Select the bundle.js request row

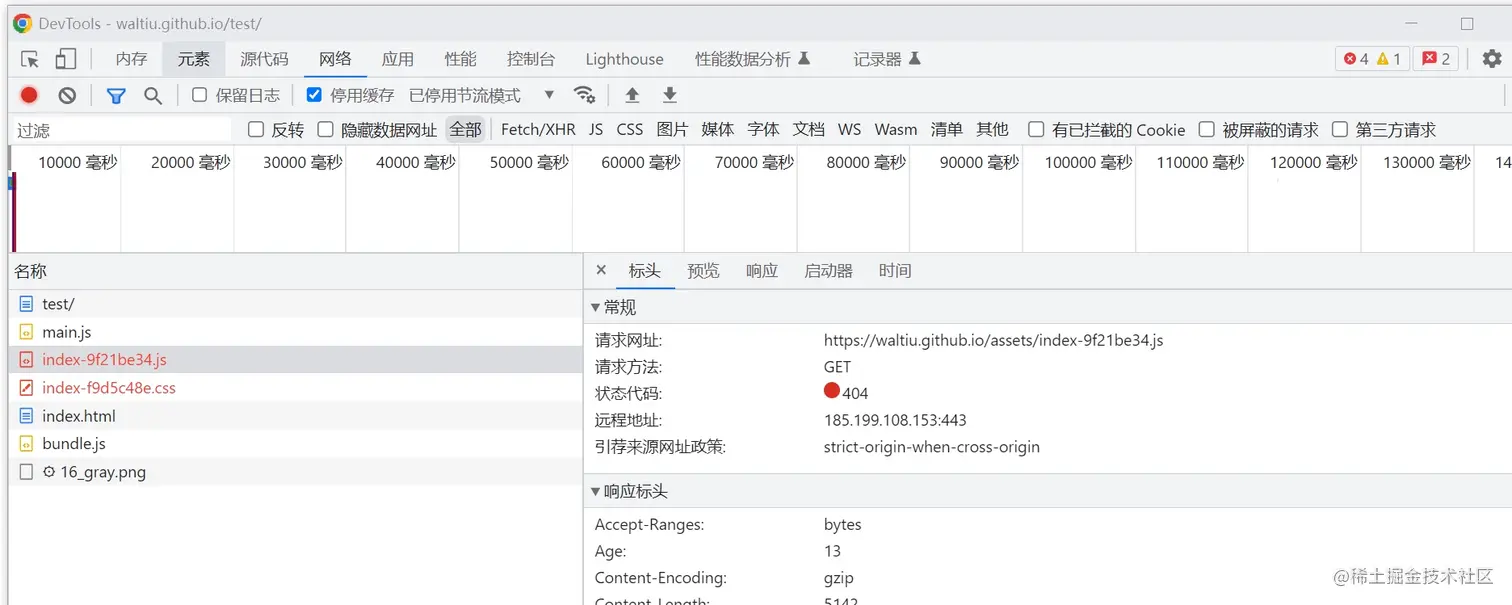pos(295,444)
